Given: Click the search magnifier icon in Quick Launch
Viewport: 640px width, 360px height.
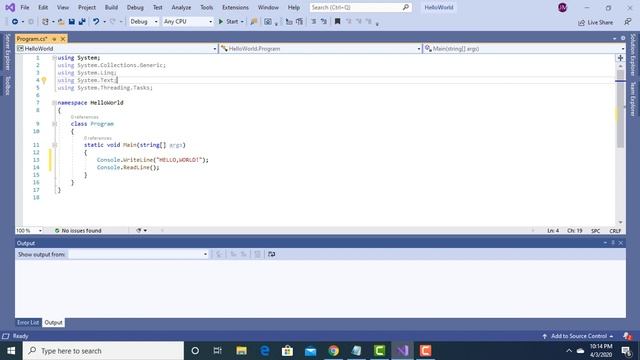Looking at the screenshot, I should [x=406, y=7].
